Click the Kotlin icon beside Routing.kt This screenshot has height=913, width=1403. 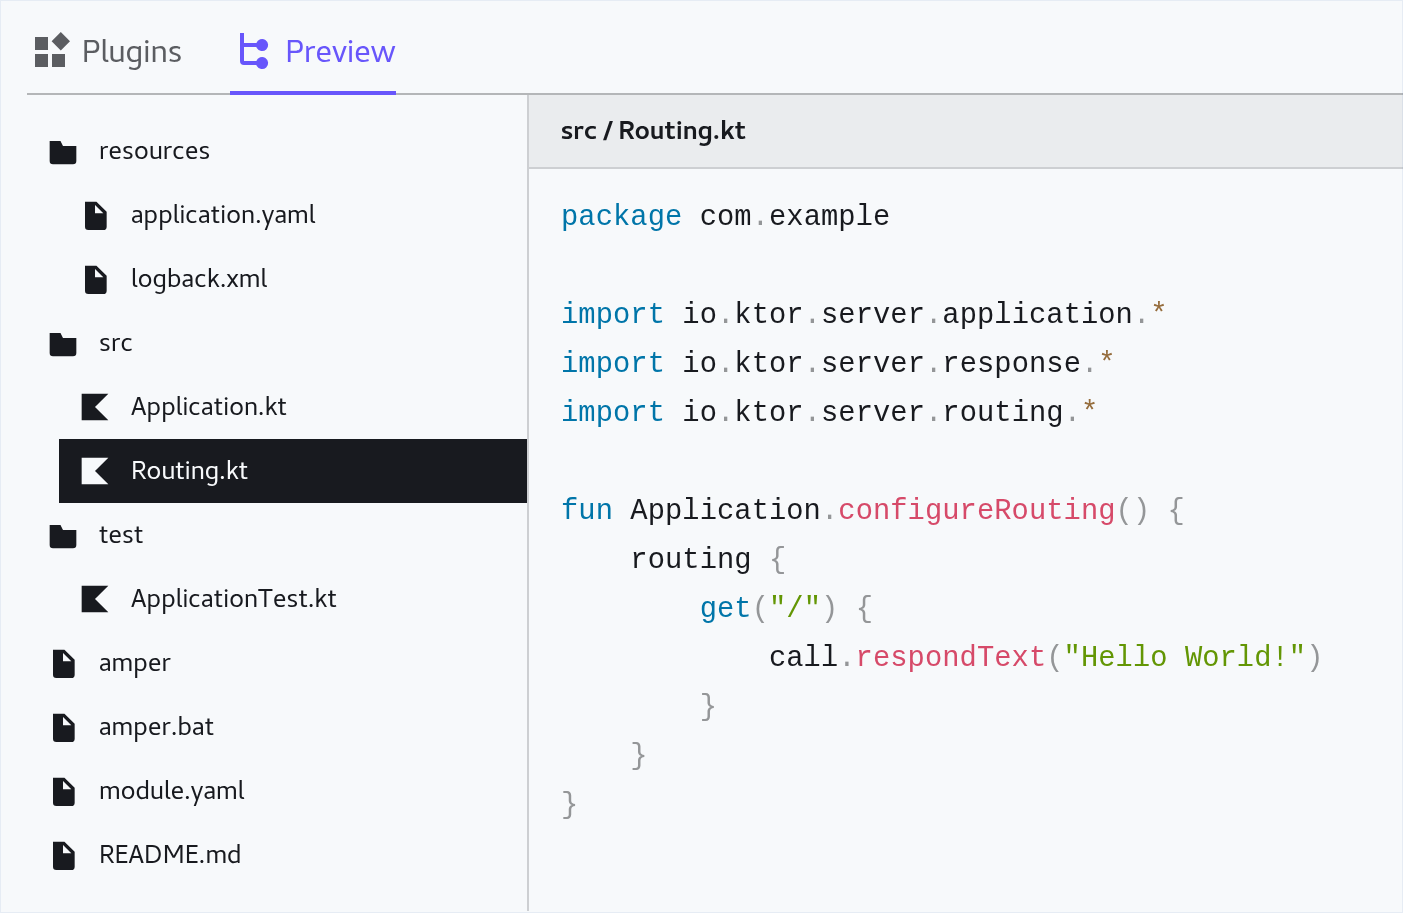tap(95, 470)
